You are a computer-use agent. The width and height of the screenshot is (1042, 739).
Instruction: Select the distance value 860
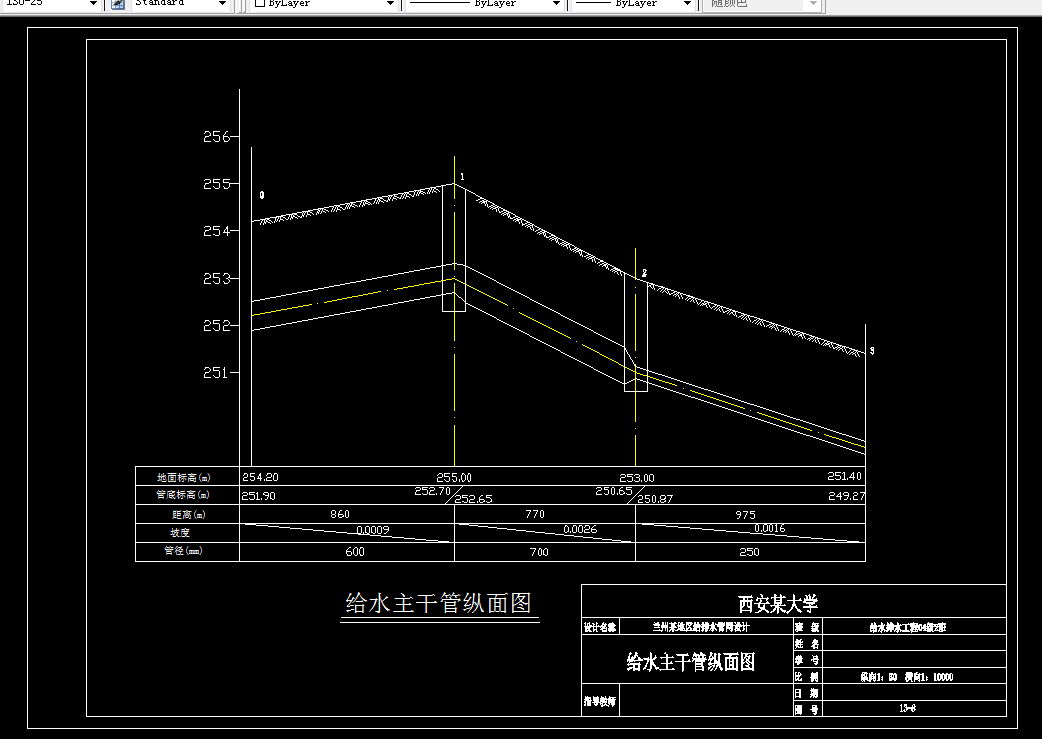[340, 514]
